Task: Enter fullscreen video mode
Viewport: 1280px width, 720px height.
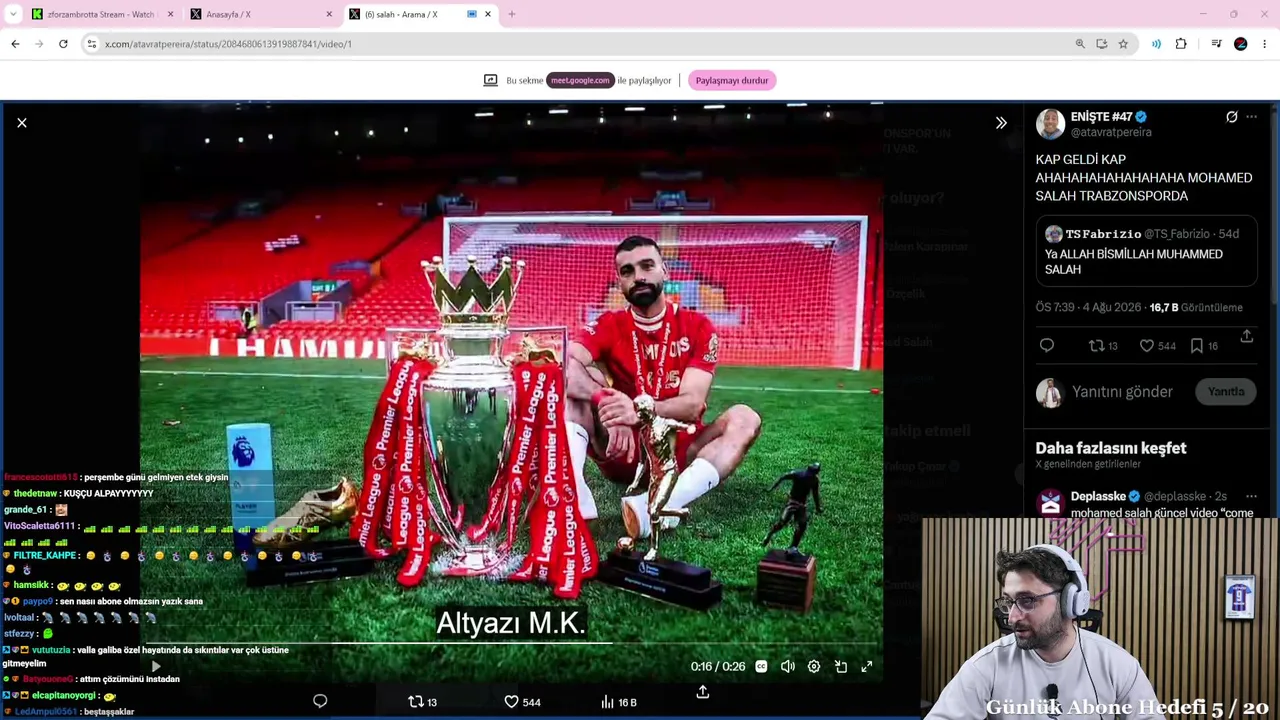Action: pyautogui.click(x=867, y=666)
